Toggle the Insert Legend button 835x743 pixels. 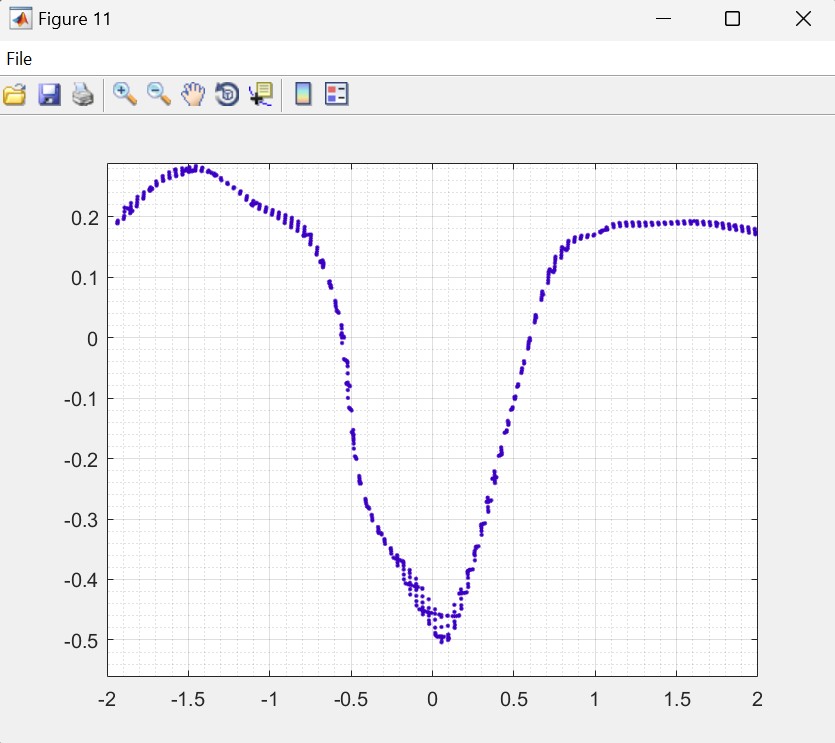pos(337,95)
